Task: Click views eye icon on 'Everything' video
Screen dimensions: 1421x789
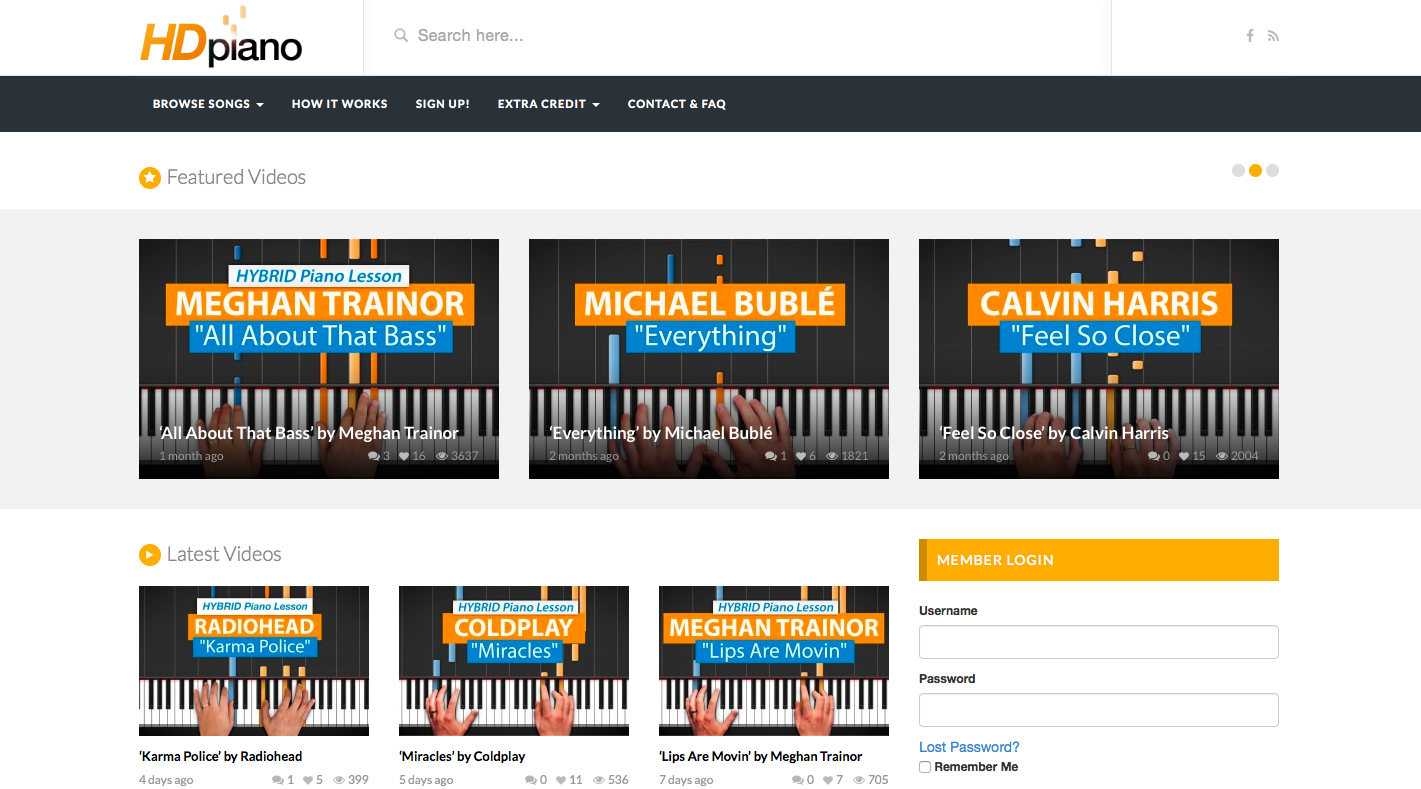Action: click(832, 456)
